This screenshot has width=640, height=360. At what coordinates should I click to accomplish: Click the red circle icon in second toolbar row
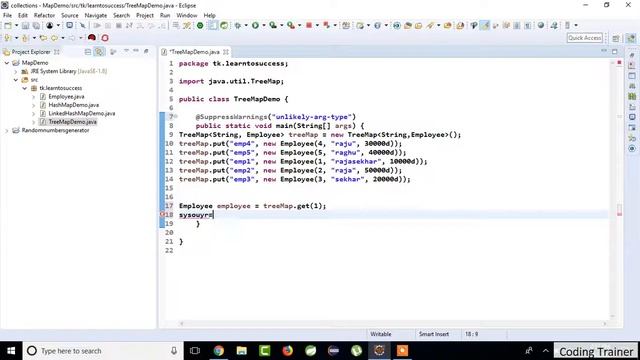(x=105, y=38)
